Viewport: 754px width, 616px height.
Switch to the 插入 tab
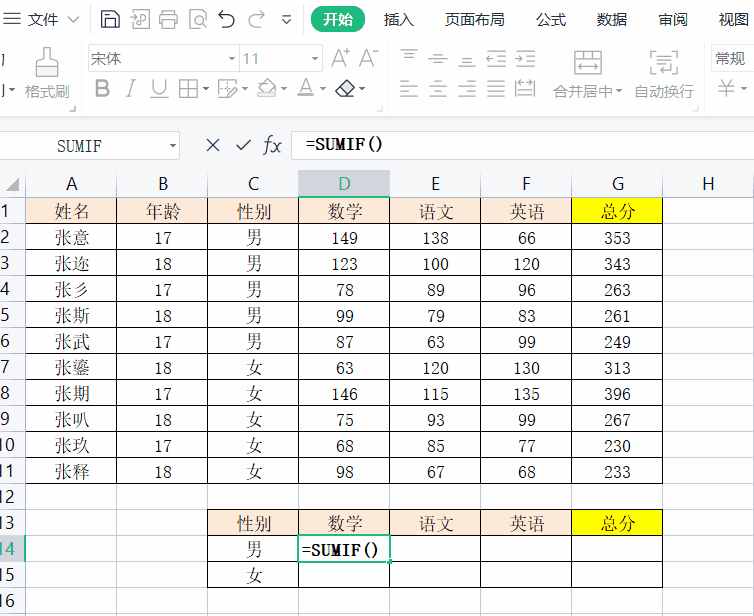click(399, 19)
